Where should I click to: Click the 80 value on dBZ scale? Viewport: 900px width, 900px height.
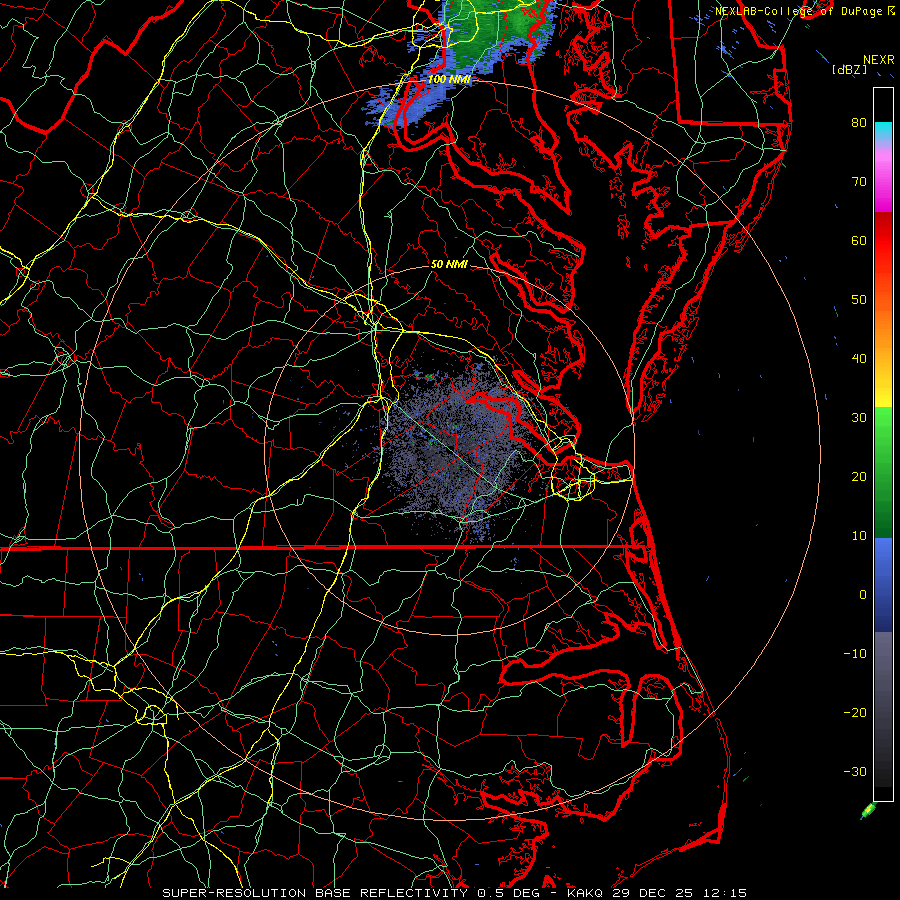click(859, 122)
